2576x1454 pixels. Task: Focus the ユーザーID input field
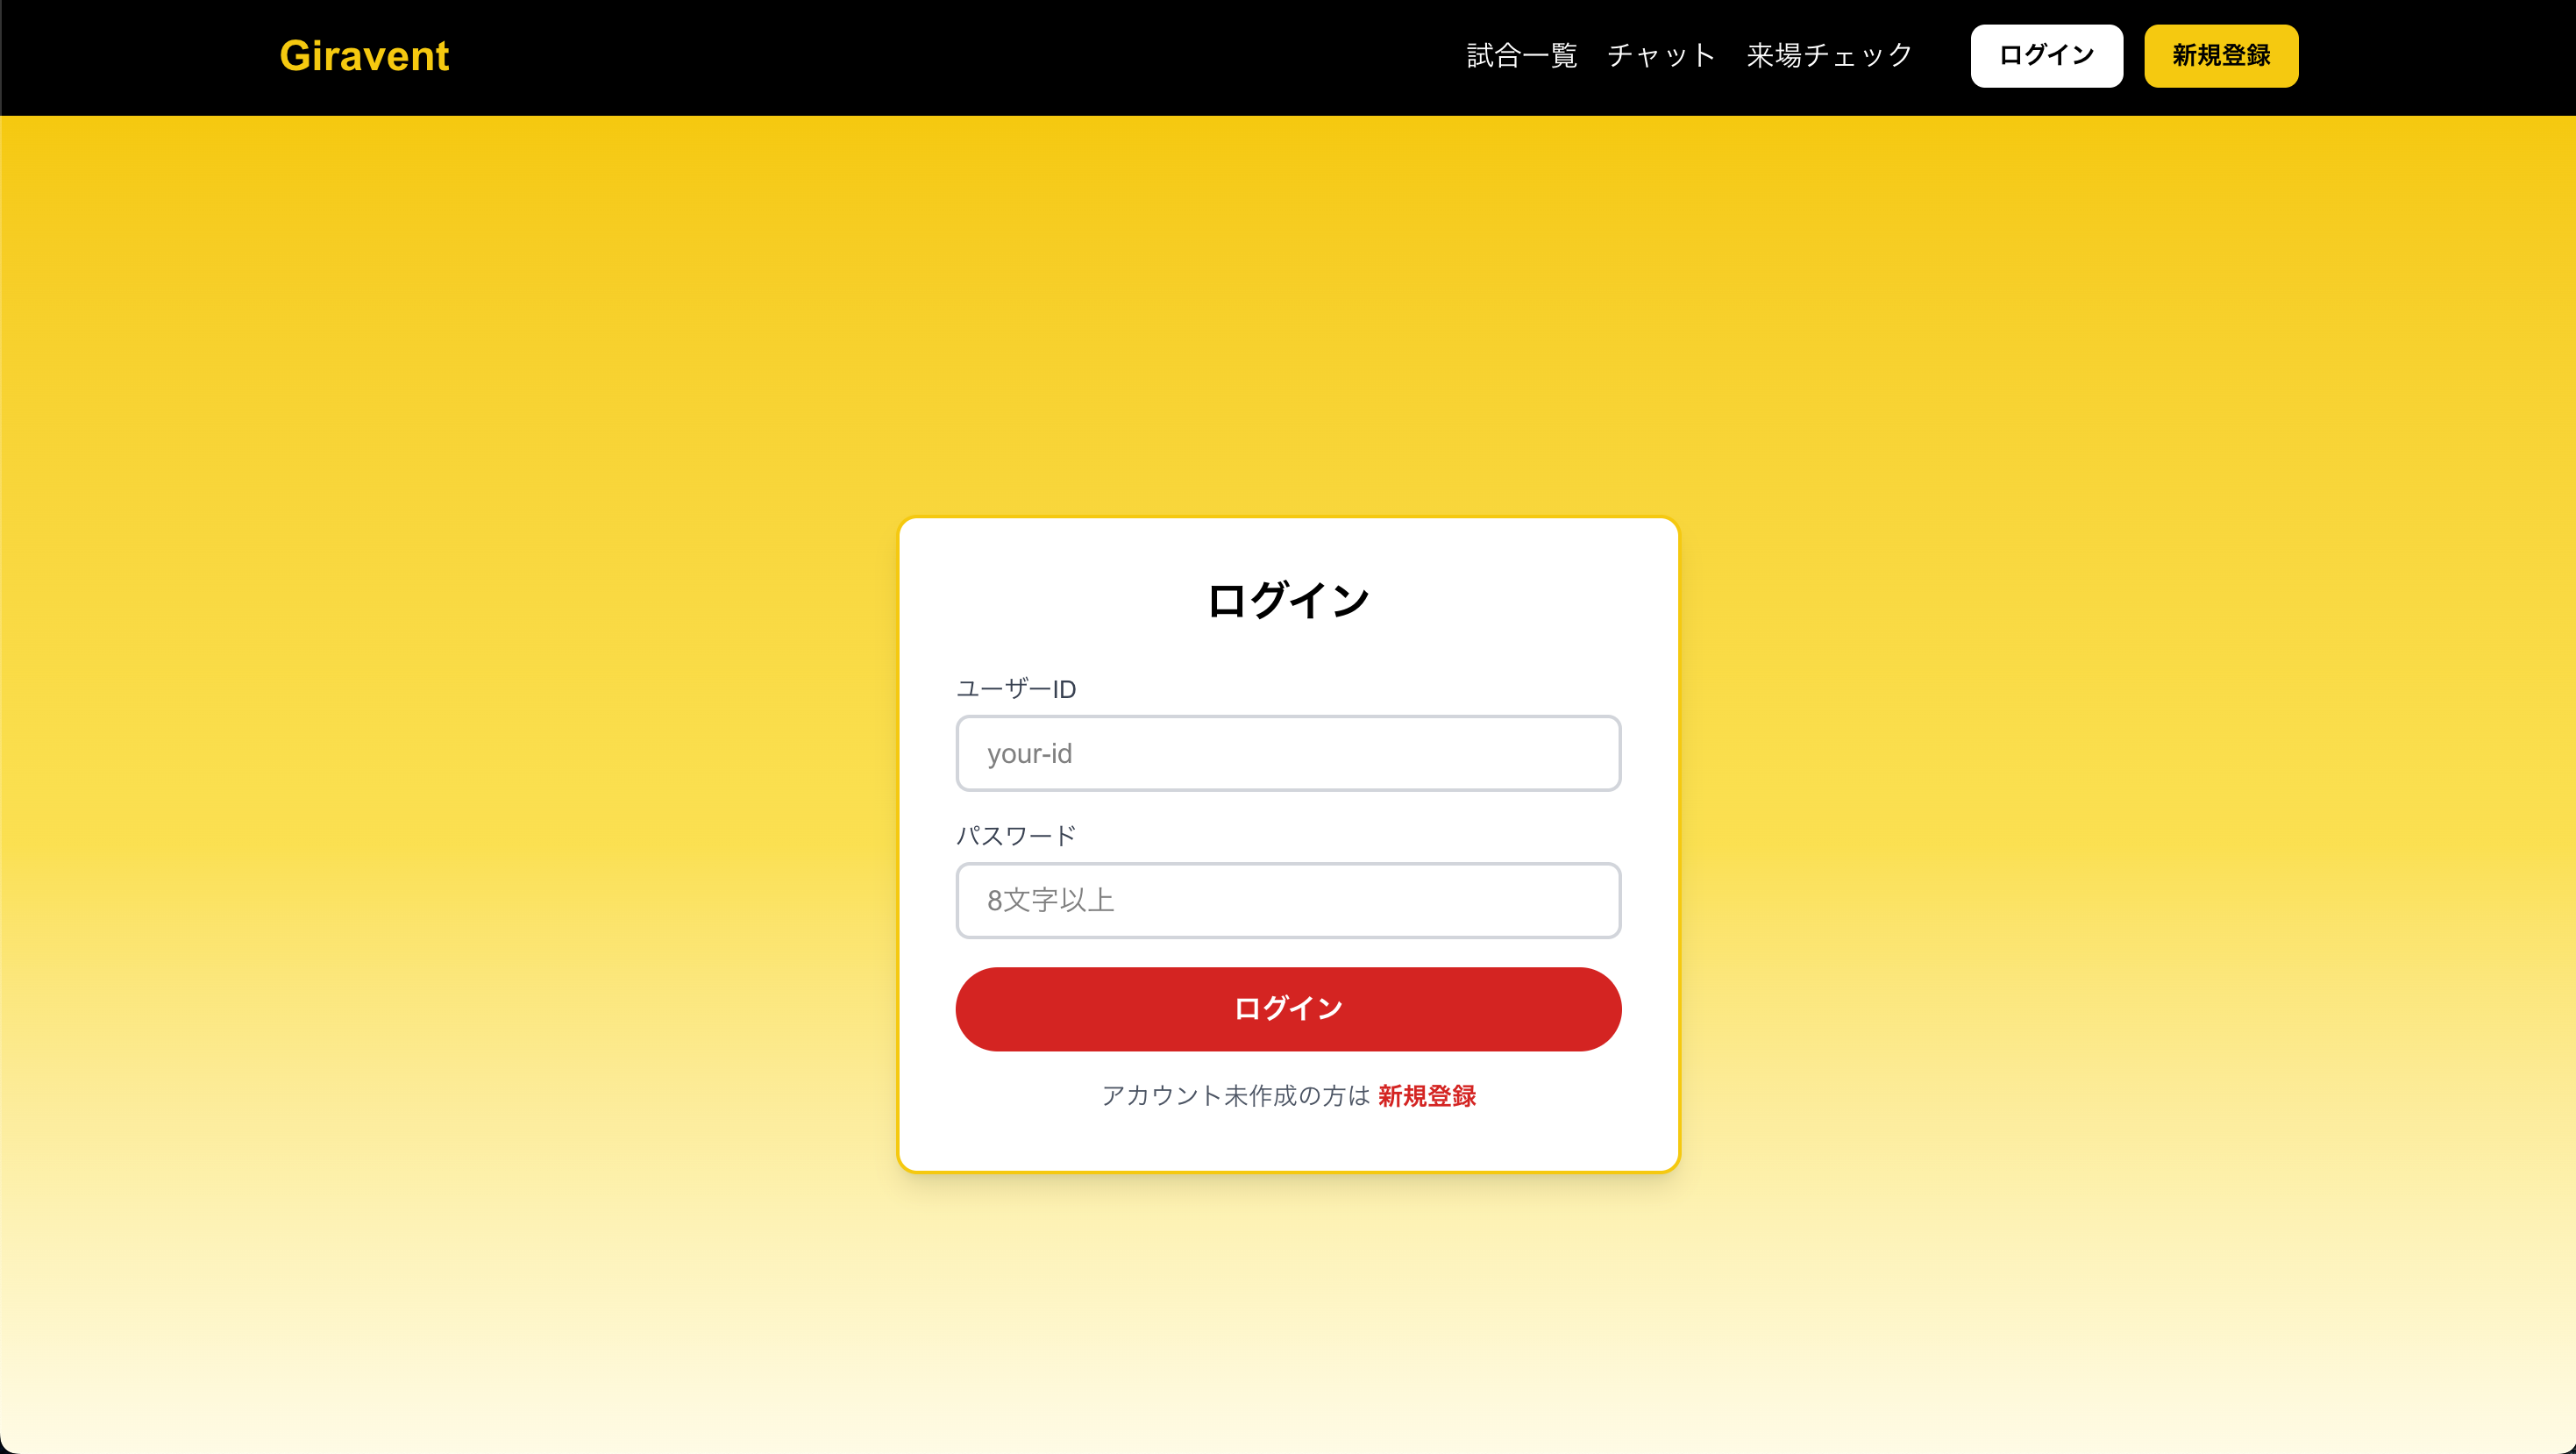1288,753
